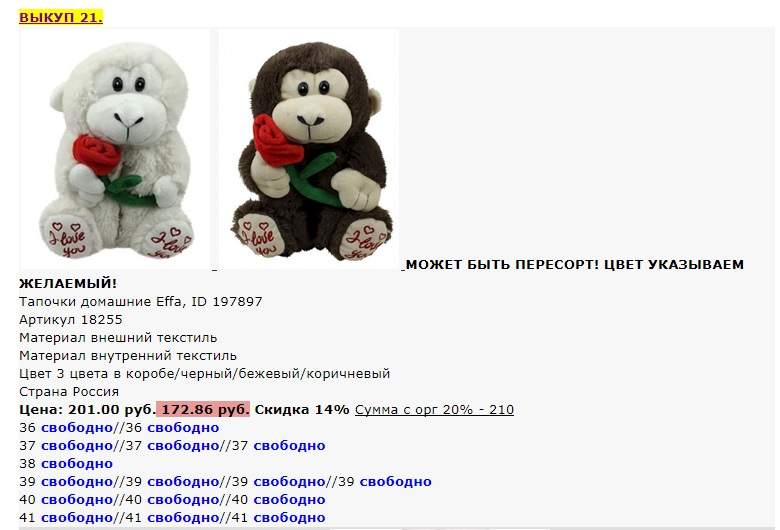
Task: Select first size 36 свободно slot
Action: tap(77, 428)
